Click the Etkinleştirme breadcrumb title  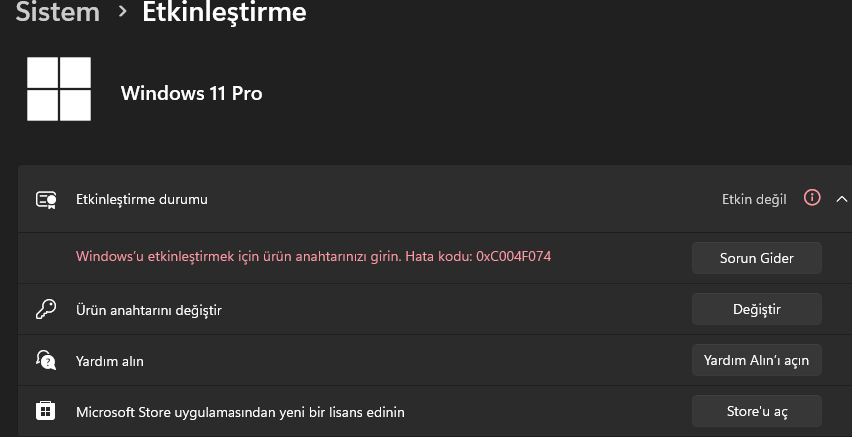coord(224,12)
